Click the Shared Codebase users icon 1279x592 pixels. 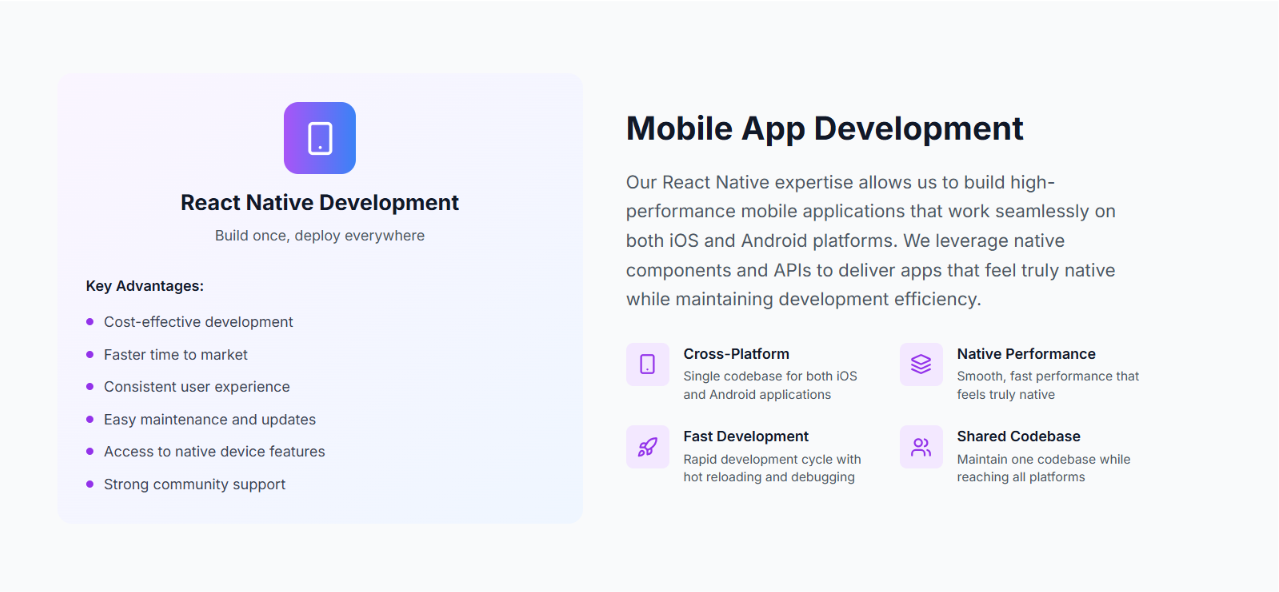coord(921,447)
